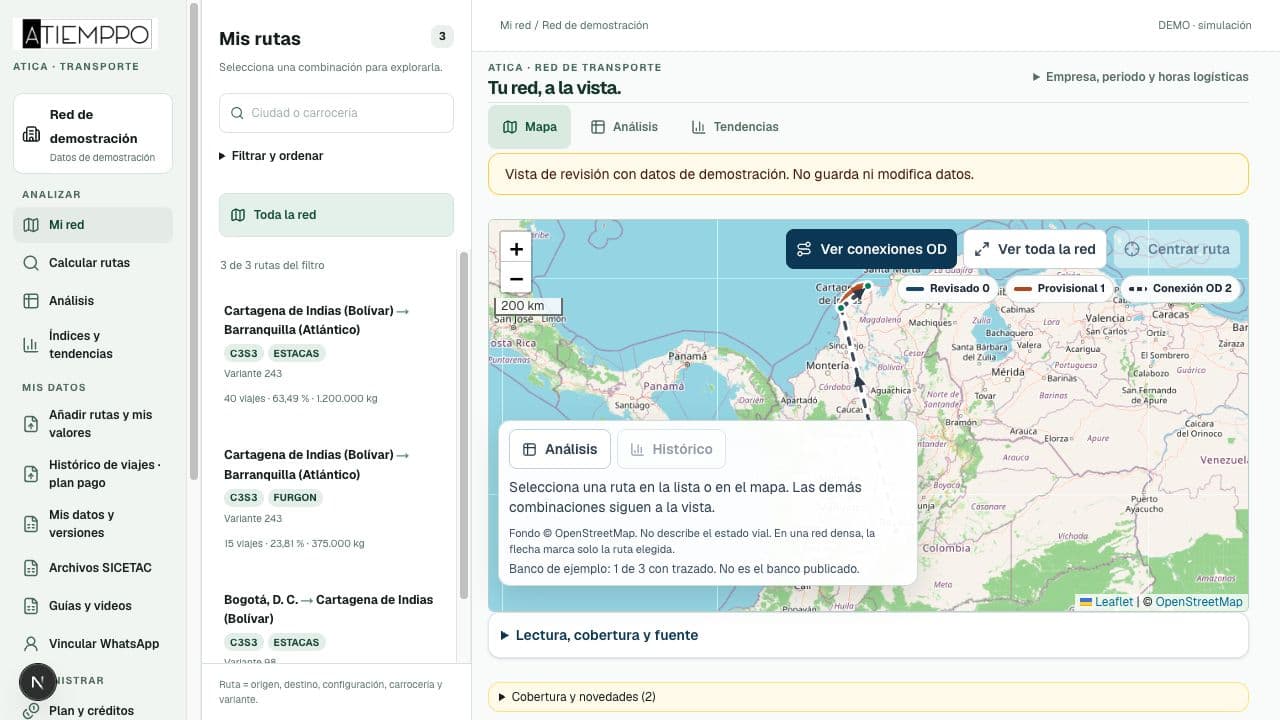Open the Tendencias tab
This screenshot has height=720, width=1280.
coord(734,127)
